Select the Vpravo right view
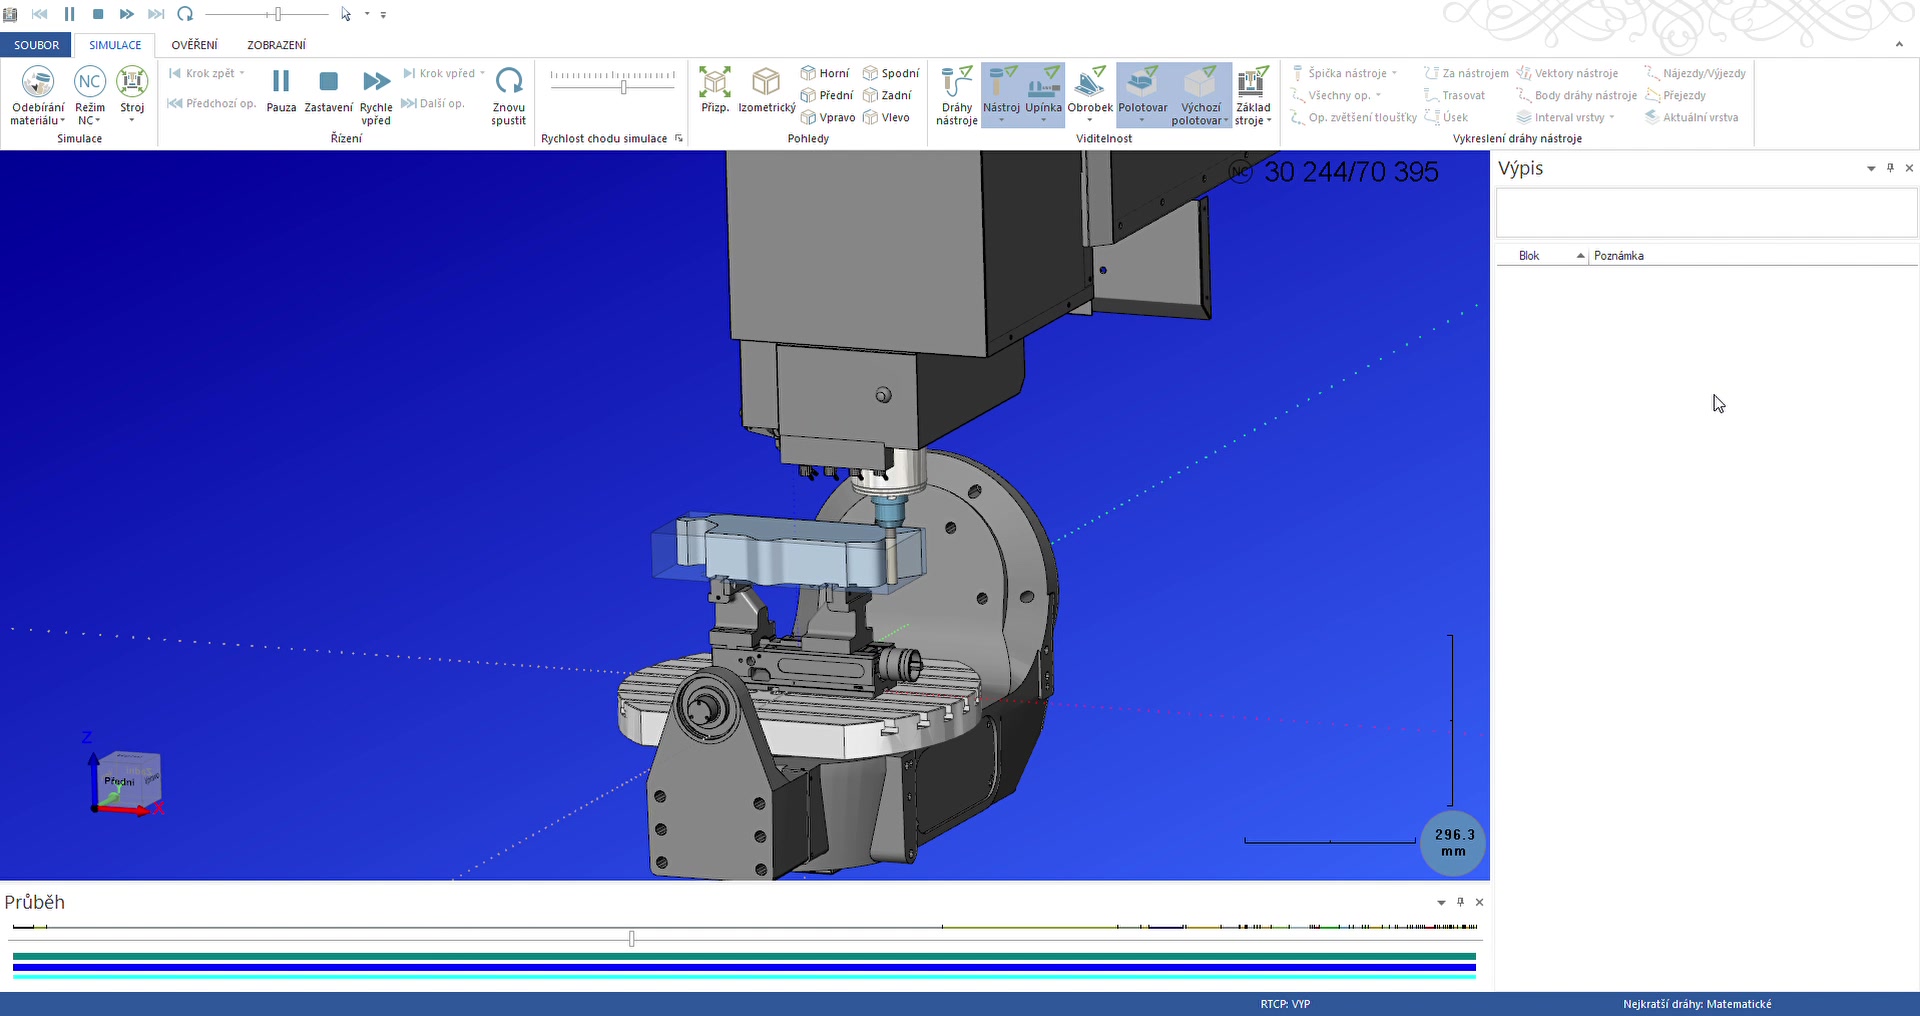 click(x=828, y=117)
